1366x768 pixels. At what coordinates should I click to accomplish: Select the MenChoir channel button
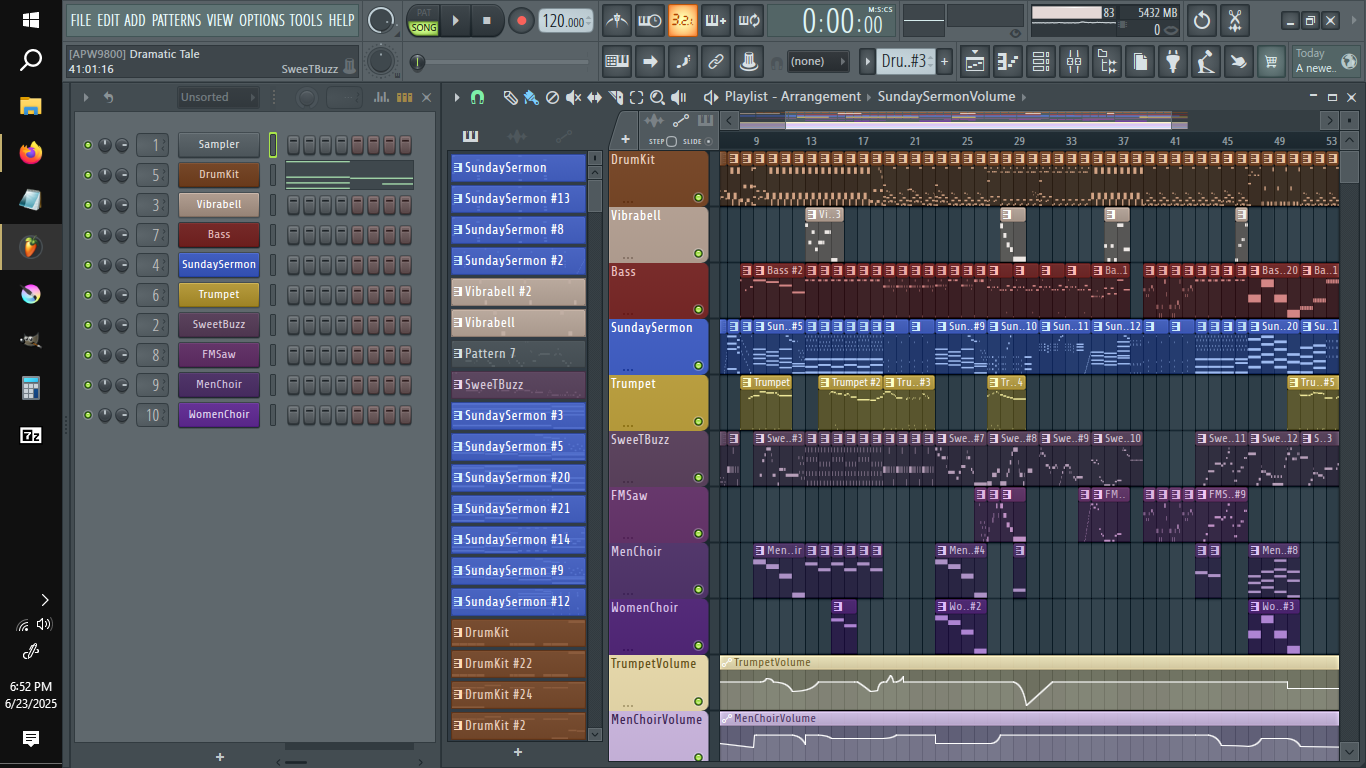point(219,385)
